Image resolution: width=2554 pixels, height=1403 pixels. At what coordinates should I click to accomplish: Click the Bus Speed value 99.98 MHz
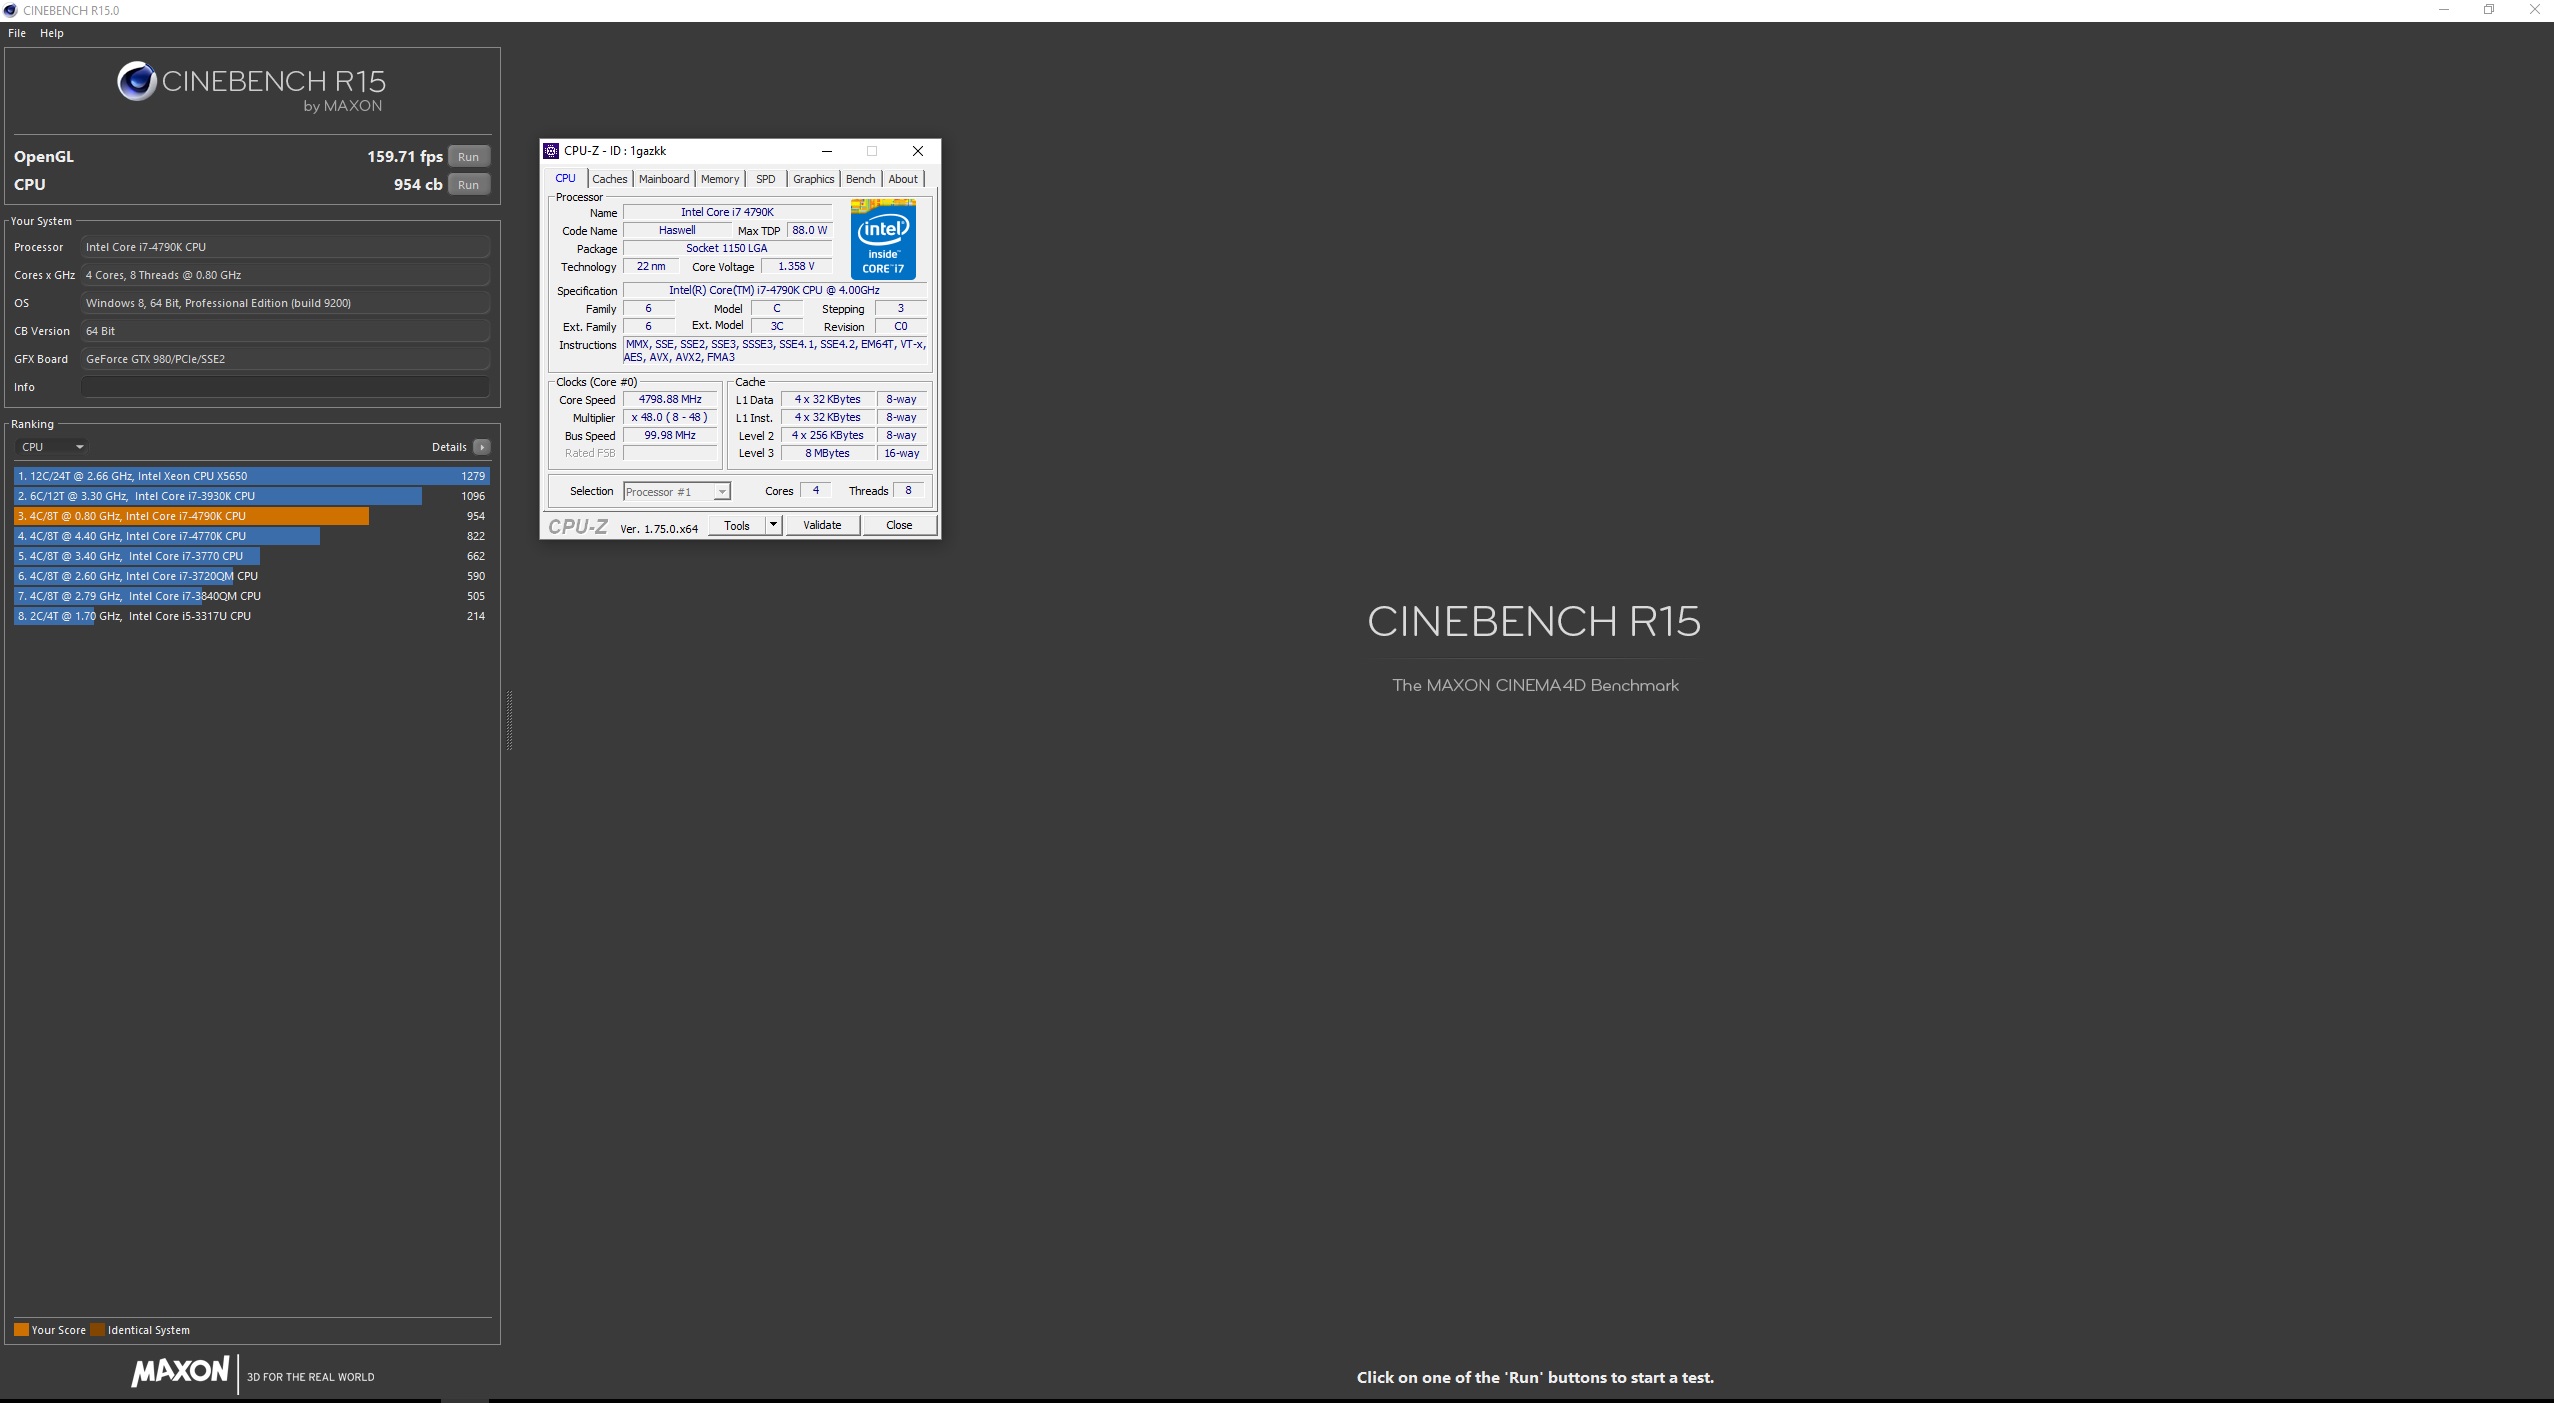(x=670, y=435)
